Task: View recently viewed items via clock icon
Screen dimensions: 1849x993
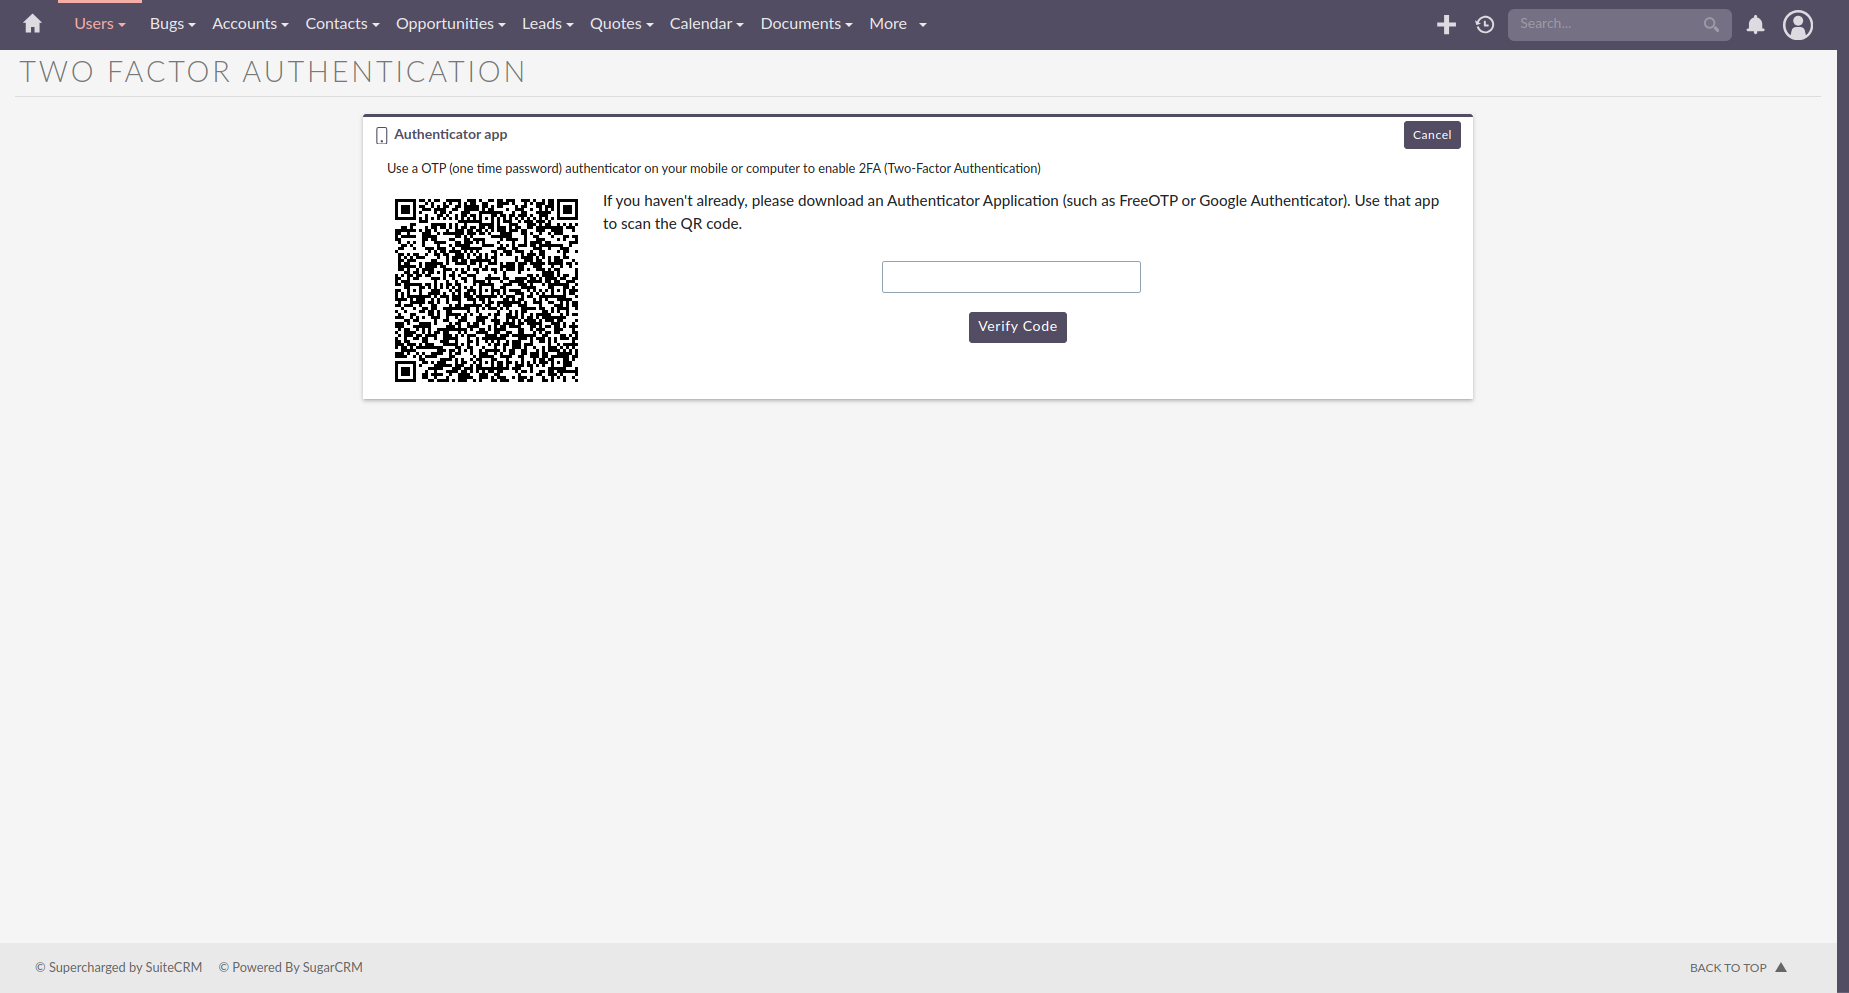Action: coord(1484,24)
